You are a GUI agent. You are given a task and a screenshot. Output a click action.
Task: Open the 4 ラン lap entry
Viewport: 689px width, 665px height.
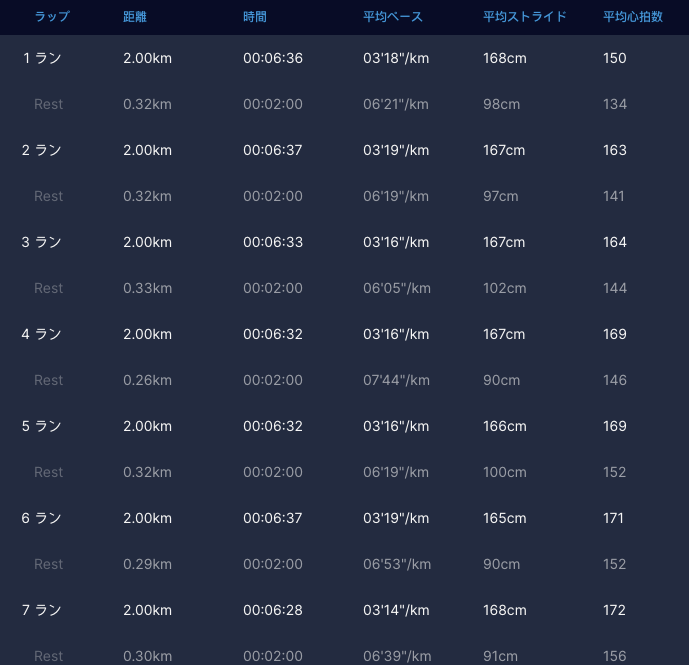(x=42, y=334)
